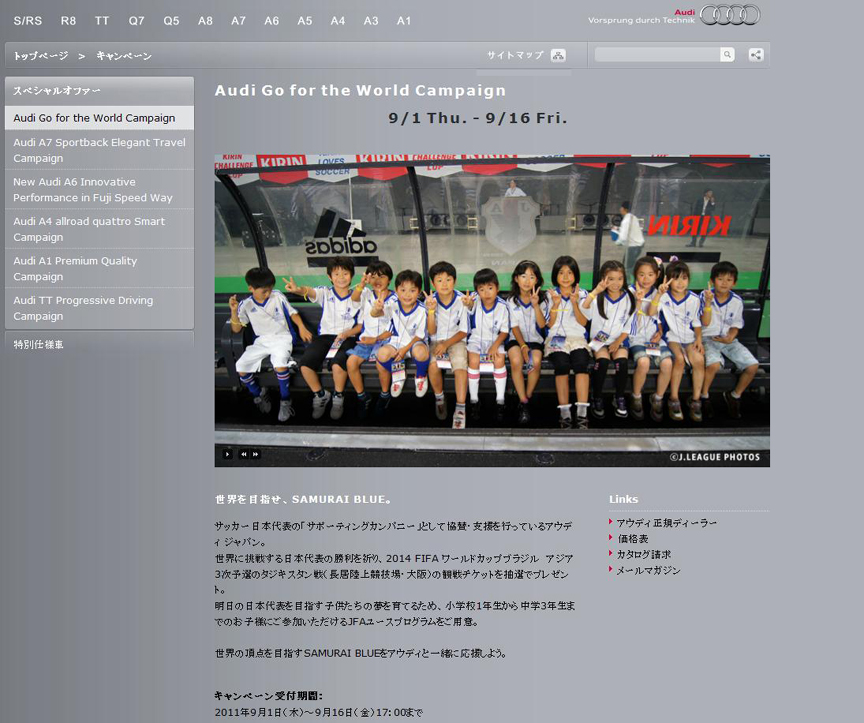The height and width of the screenshot is (723, 864).
Task: Go to the previous slideshow image
Action: pyautogui.click(x=243, y=453)
